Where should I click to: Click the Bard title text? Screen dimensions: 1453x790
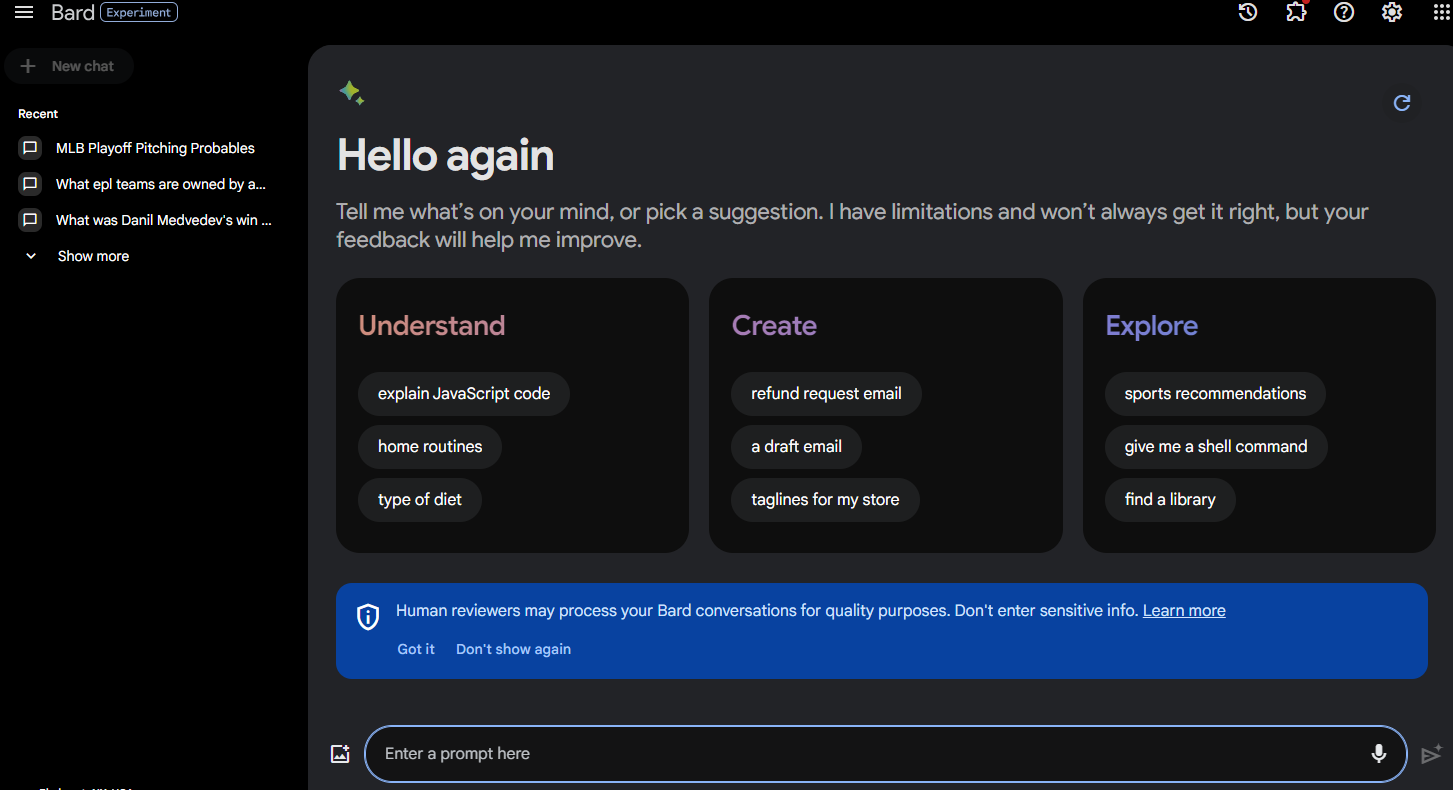point(73,13)
